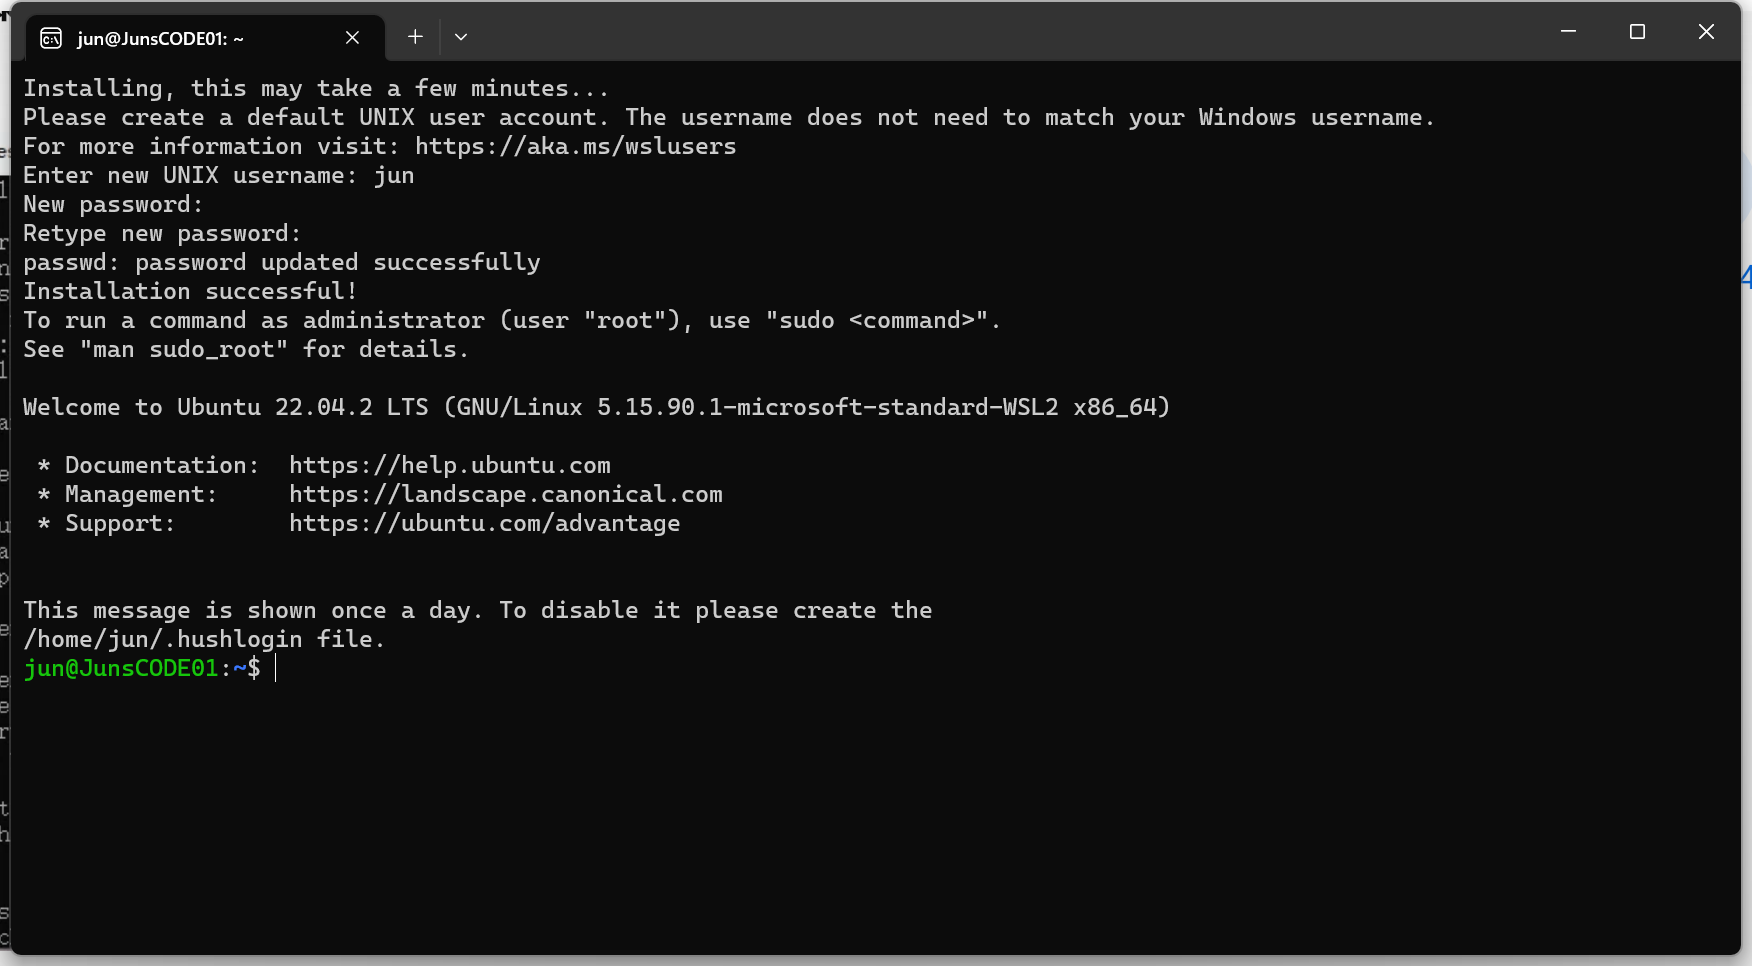
Task: Click the green jun@JunsCODE01 prompt text
Action: (x=121, y=668)
